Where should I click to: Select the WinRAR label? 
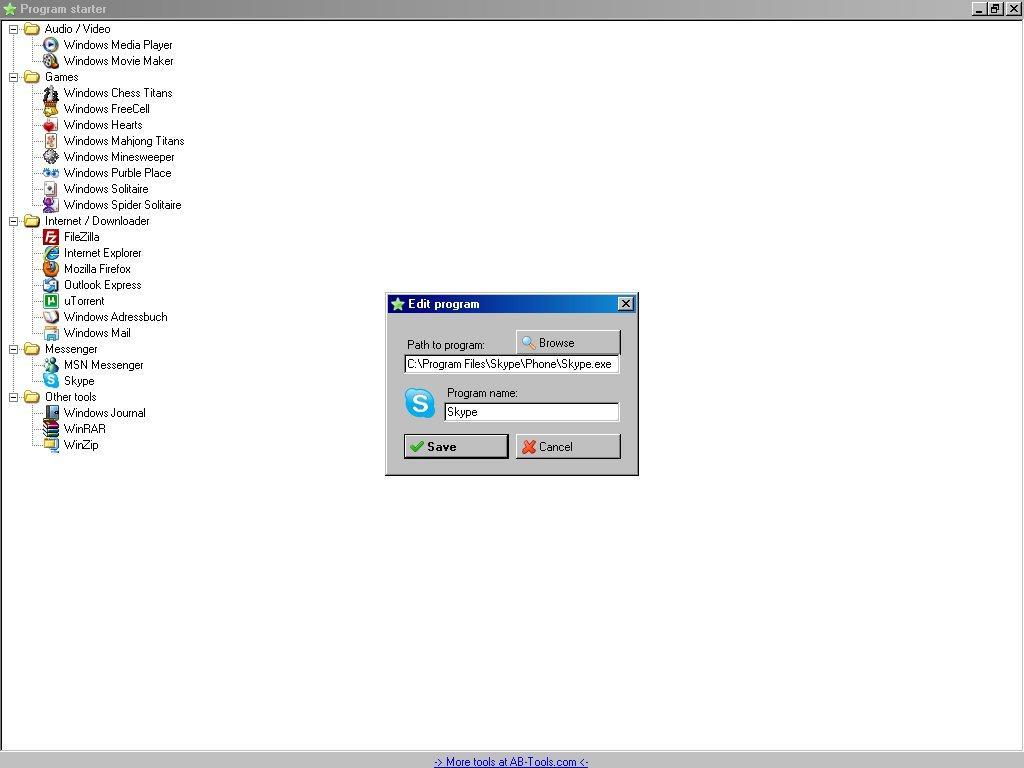(x=85, y=429)
